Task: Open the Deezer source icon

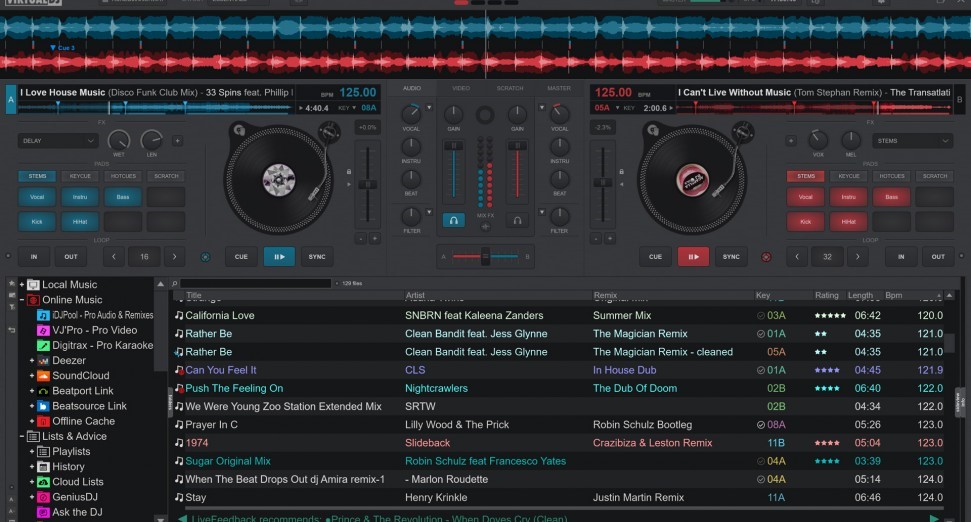Action: pos(43,361)
